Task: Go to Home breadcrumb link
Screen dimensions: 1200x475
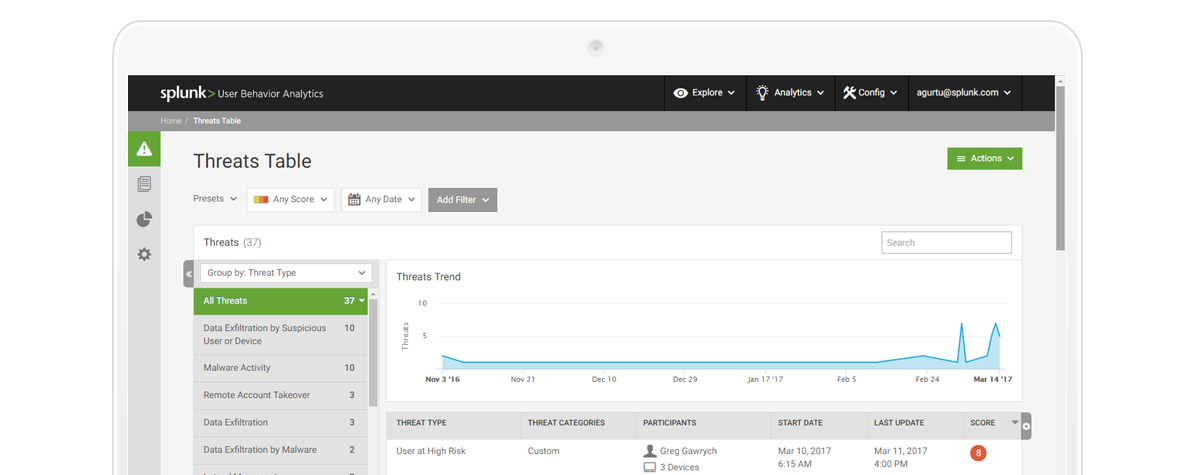Action: pos(171,121)
